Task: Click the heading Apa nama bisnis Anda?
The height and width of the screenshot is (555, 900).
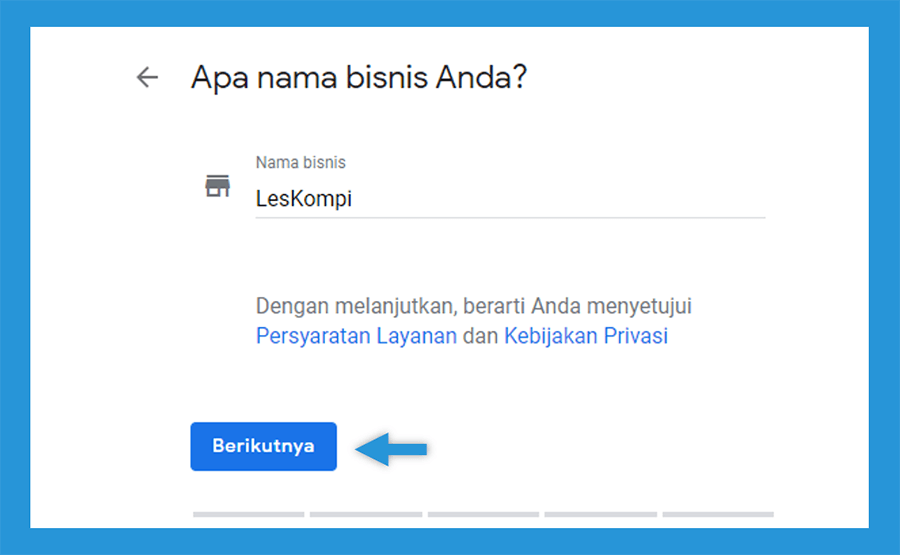Action: [359, 77]
